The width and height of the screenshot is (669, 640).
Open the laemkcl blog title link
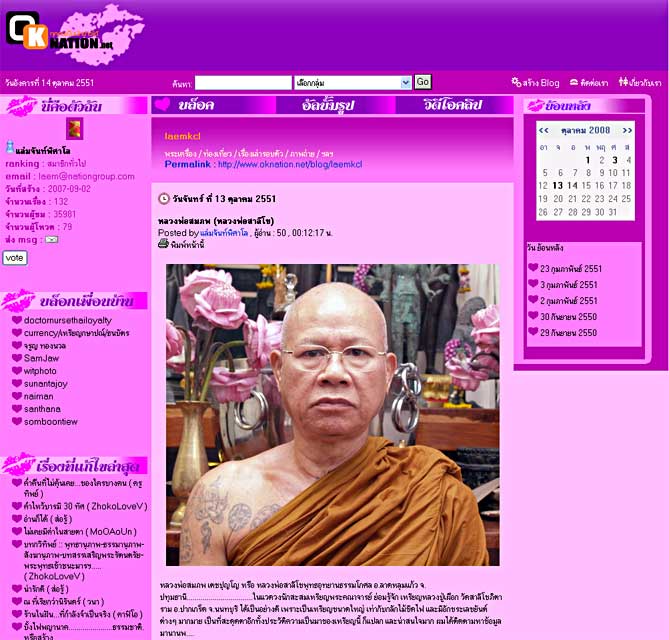182,136
